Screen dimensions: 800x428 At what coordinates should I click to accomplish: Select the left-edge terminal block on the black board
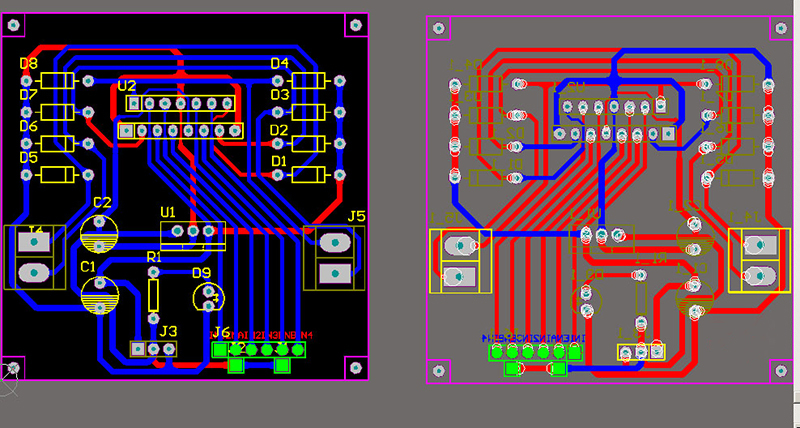(35, 257)
